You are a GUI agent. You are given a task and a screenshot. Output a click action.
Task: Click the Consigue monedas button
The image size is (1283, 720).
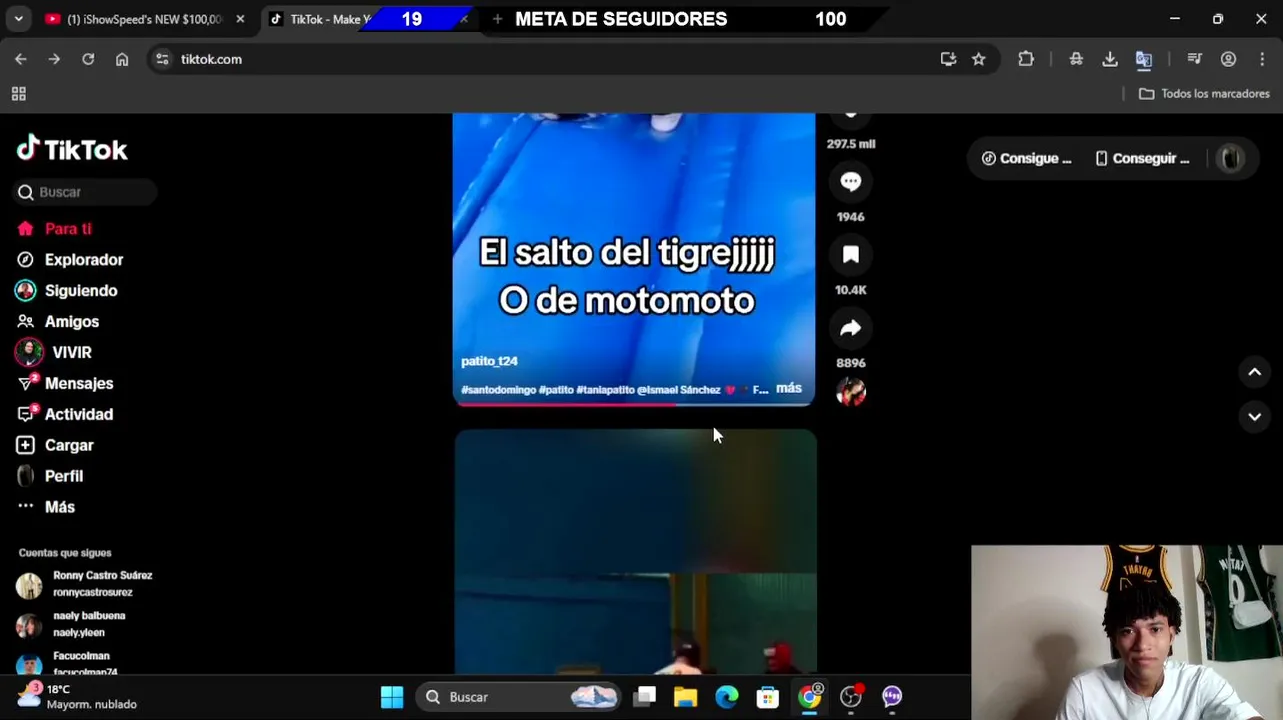(1027, 158)
